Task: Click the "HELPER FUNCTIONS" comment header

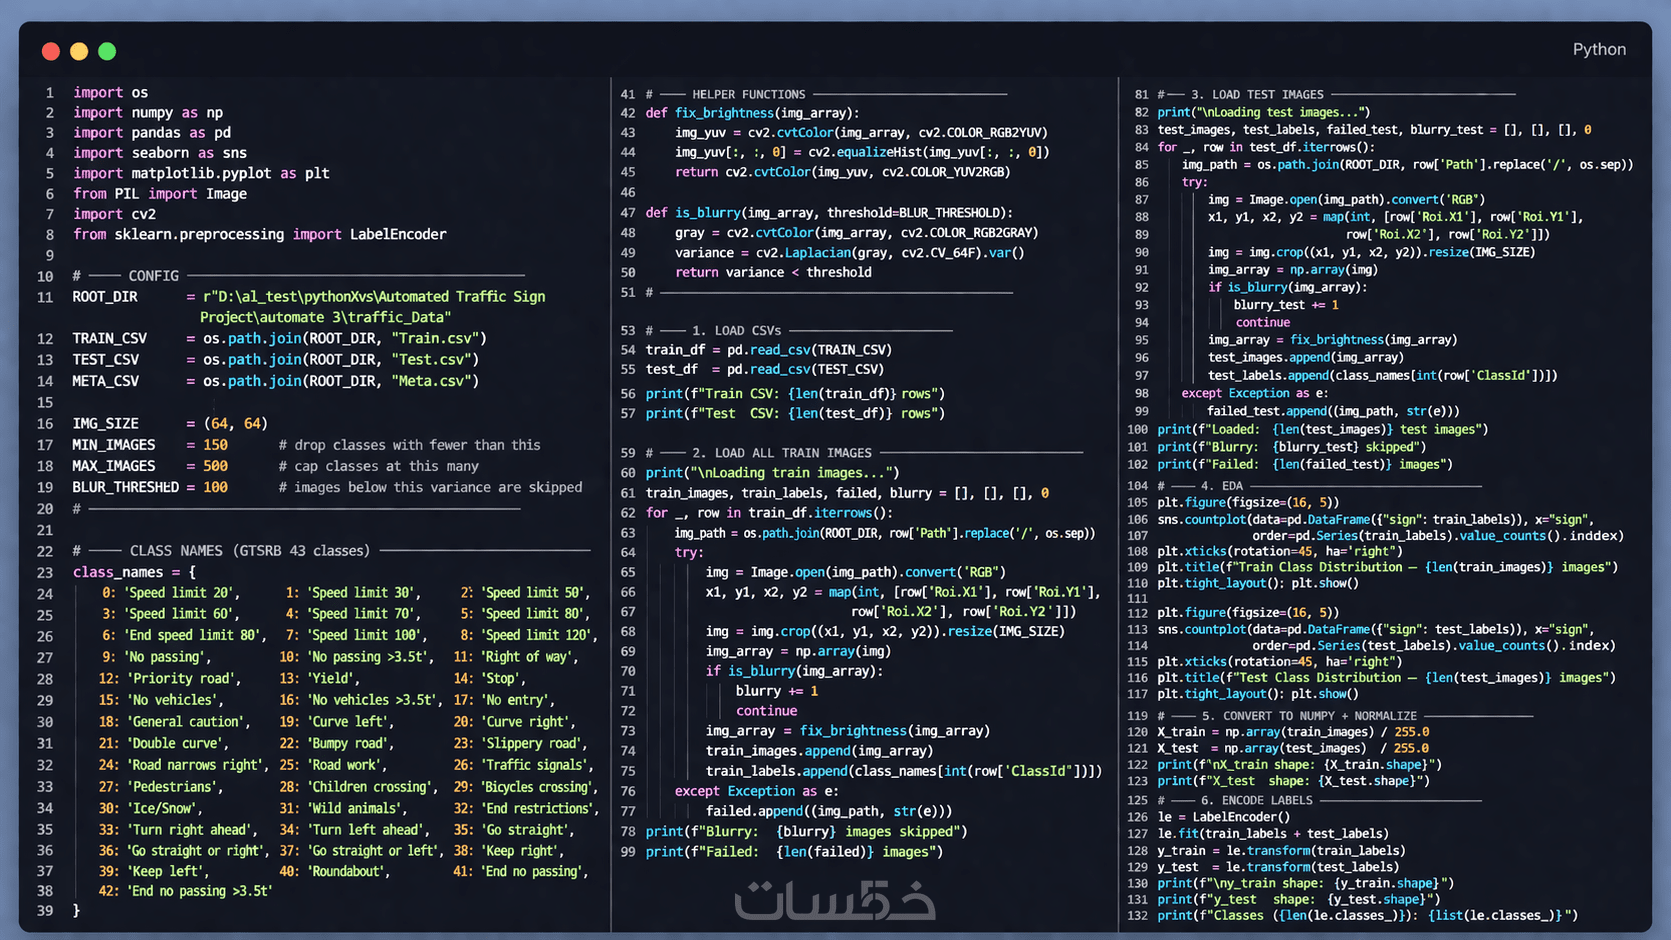Action: coord(748,94)
